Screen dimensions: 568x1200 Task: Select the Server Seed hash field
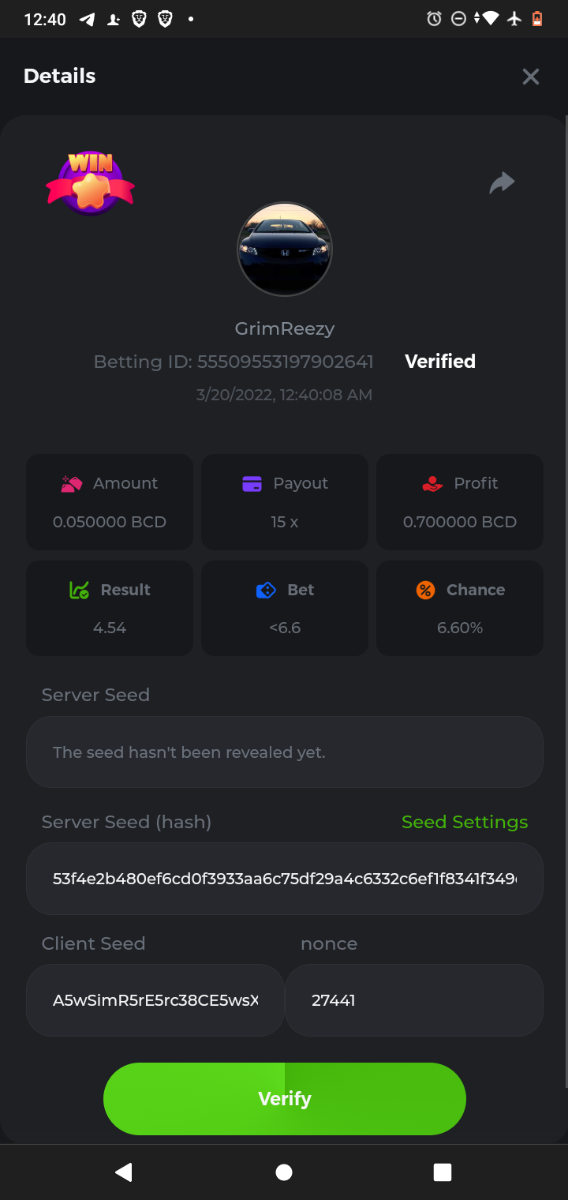pyautogui.click(x=284, y=878)
